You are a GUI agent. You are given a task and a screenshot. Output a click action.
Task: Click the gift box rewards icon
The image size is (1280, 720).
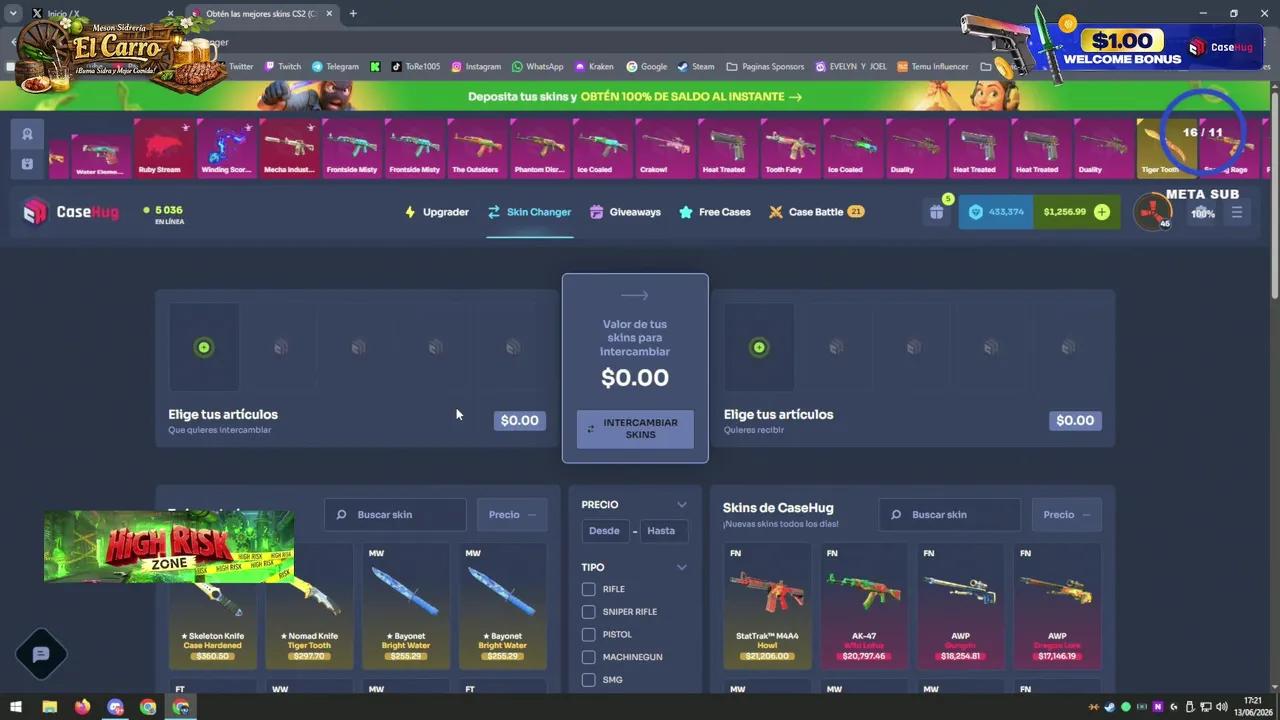[x=936, y=212]
